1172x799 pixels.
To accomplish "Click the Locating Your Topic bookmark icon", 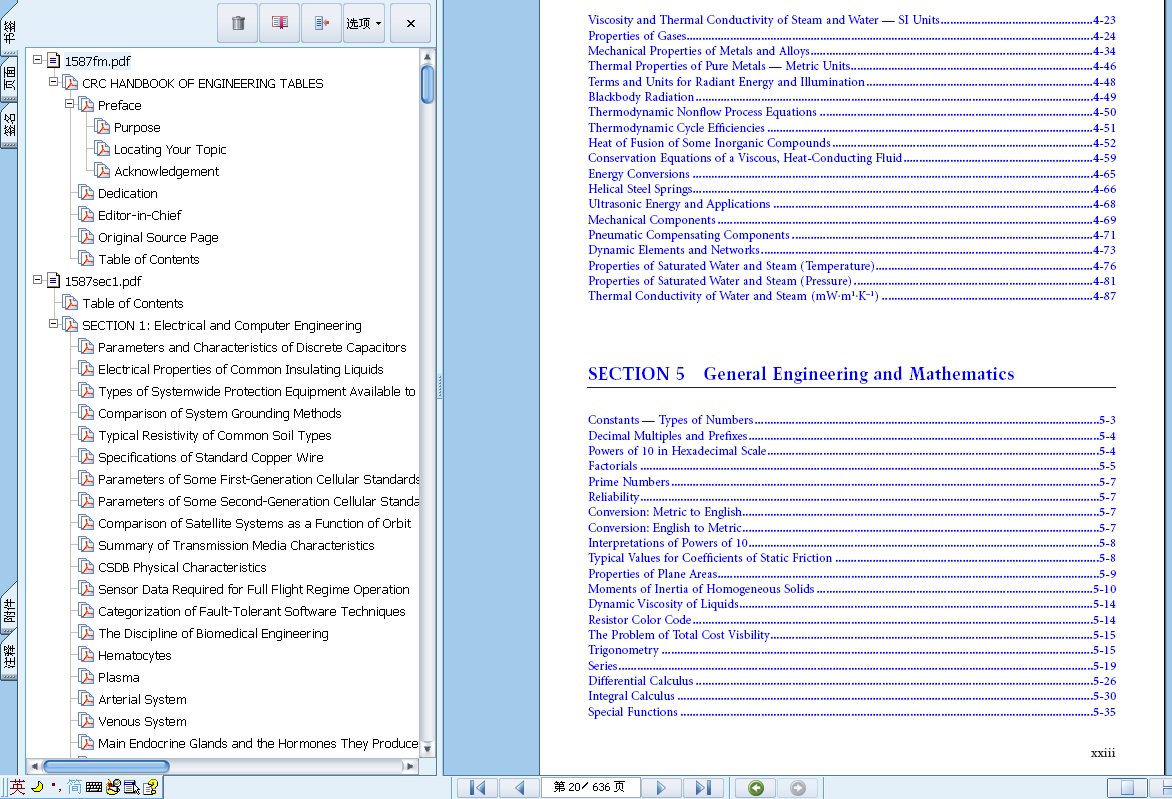I will click(102, 149).
